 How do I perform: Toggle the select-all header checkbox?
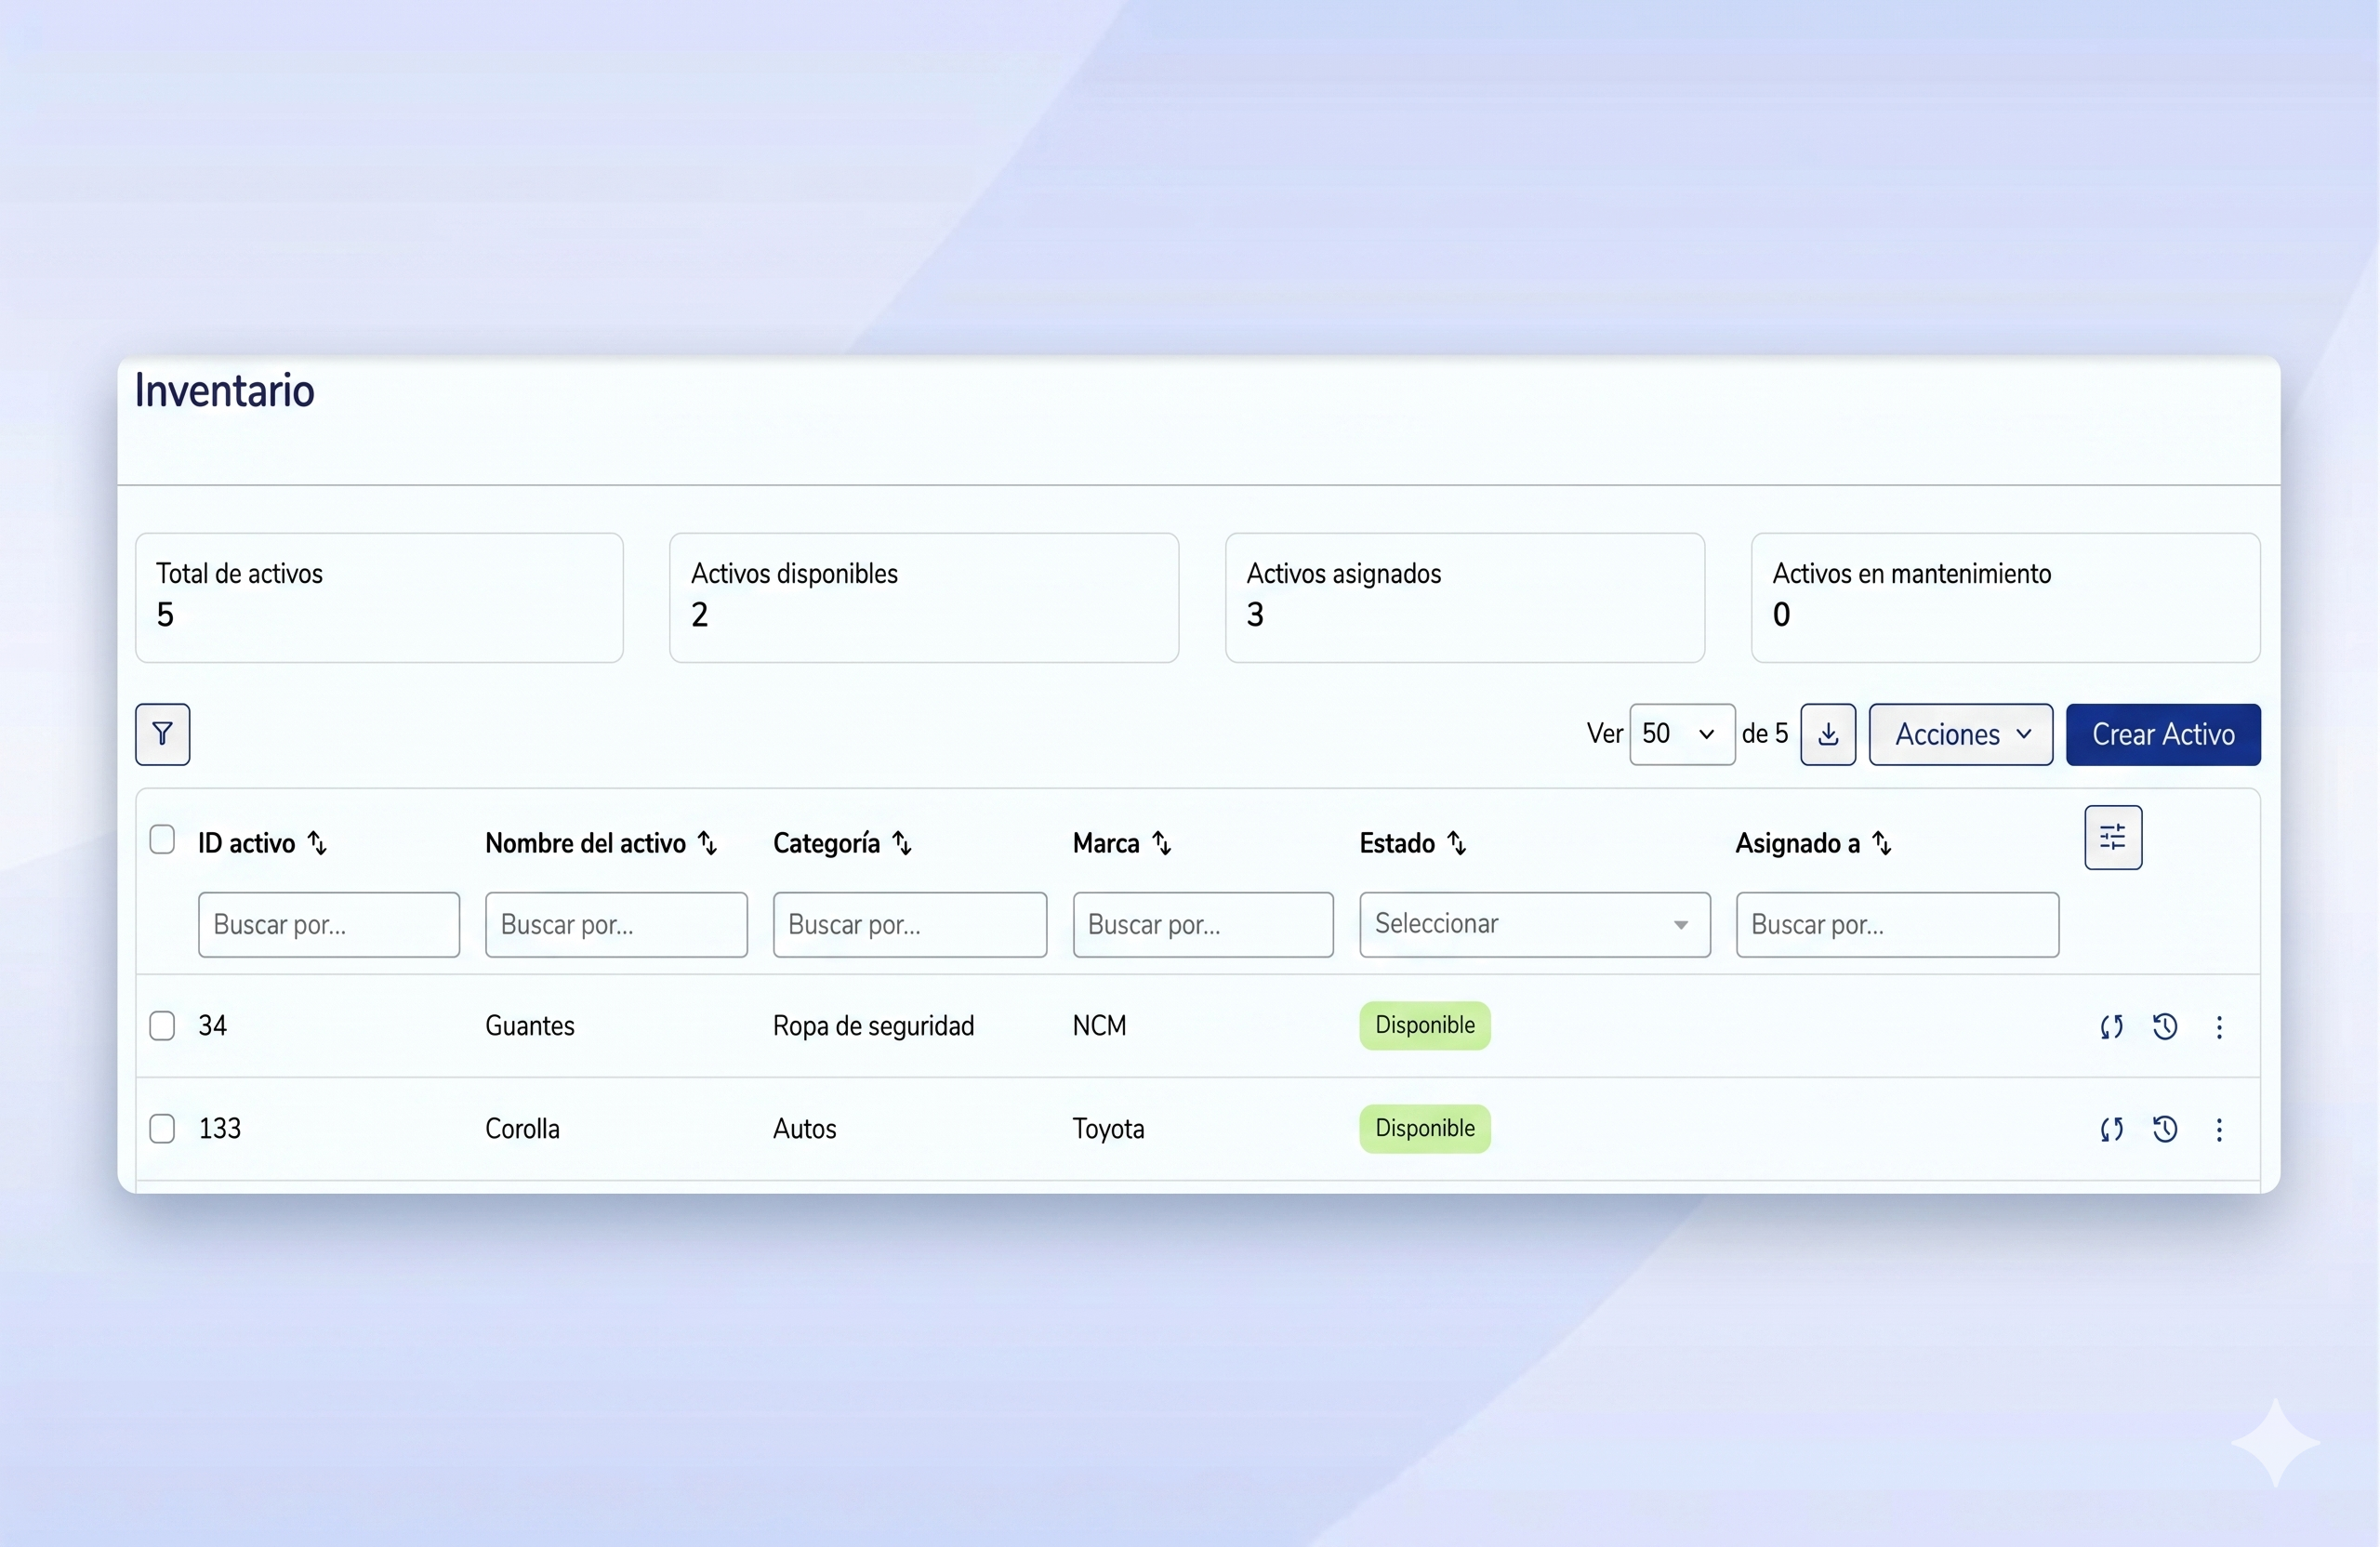[x=162, y=839]
